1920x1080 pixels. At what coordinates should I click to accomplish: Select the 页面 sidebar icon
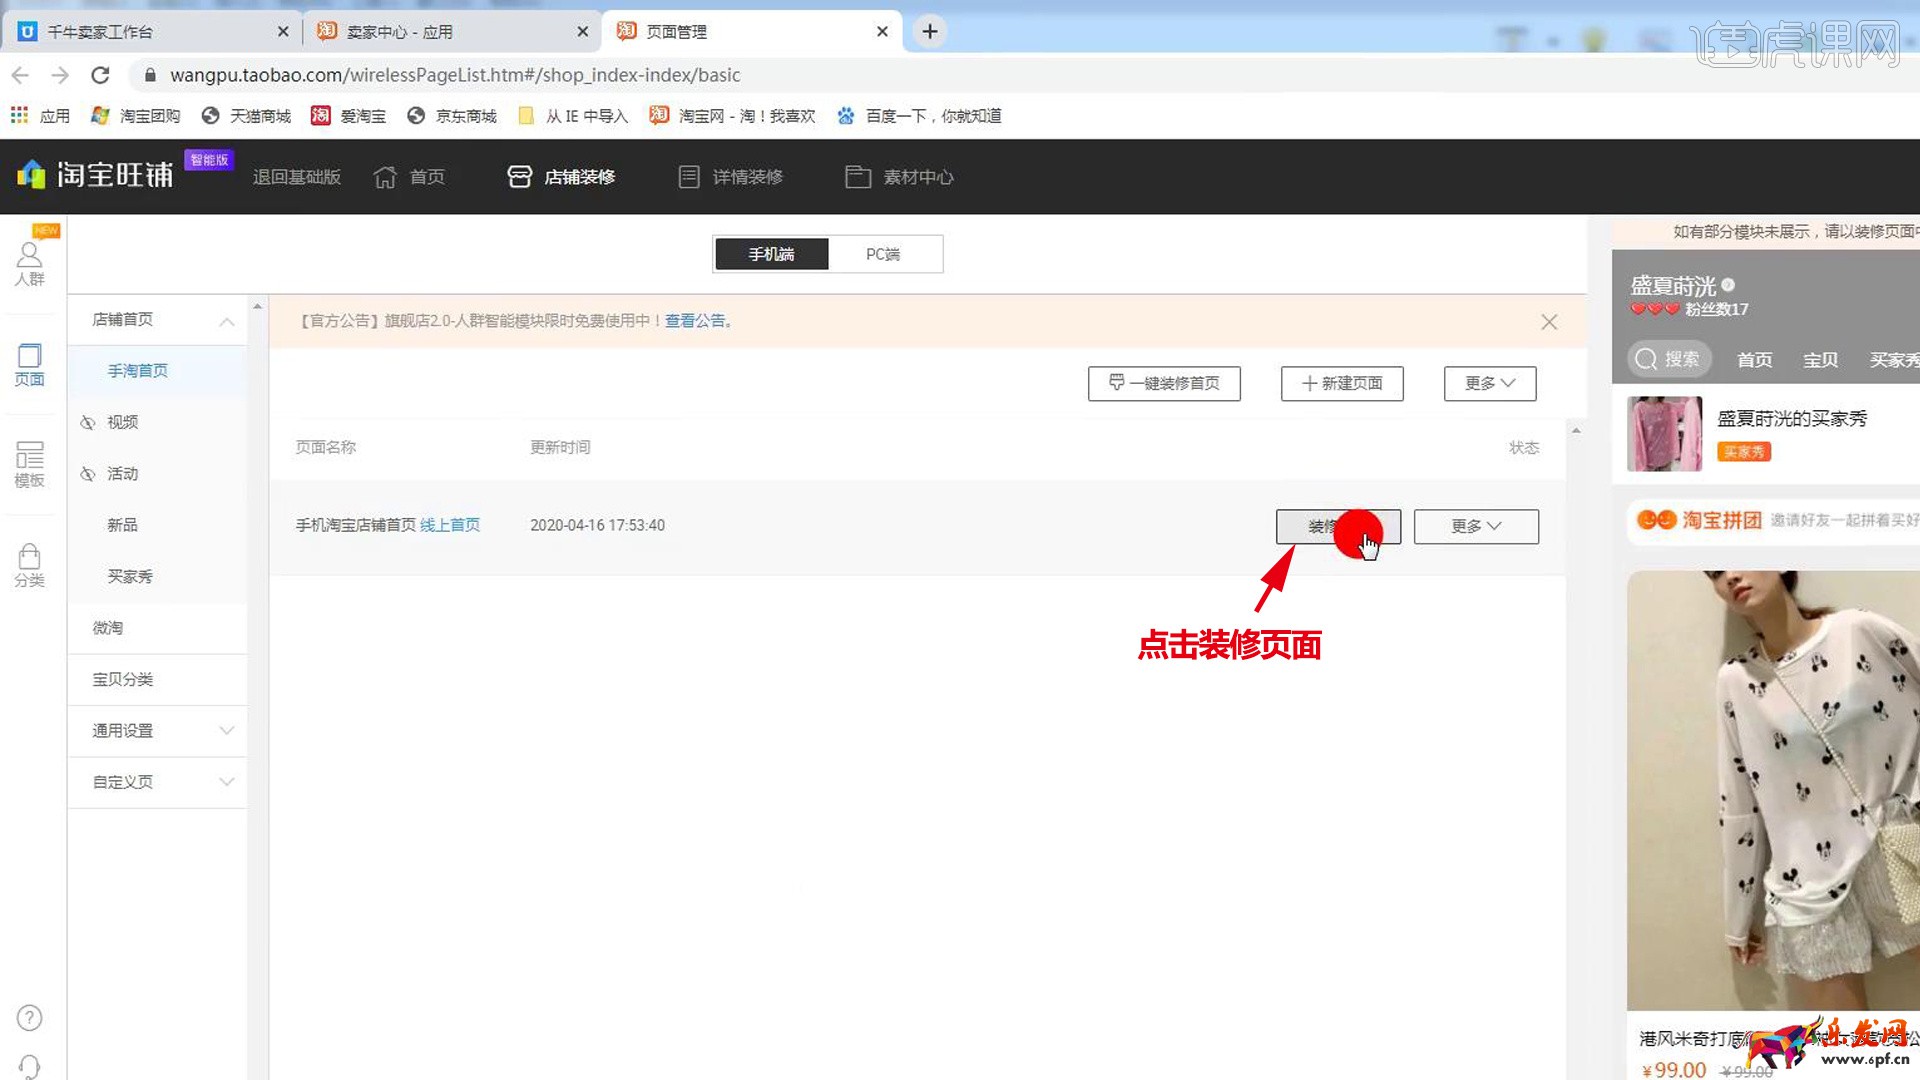[29, 364]
